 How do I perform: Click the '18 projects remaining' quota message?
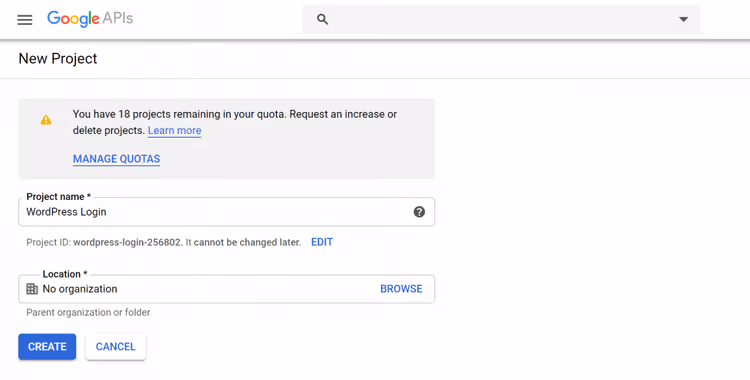point(235,122)
